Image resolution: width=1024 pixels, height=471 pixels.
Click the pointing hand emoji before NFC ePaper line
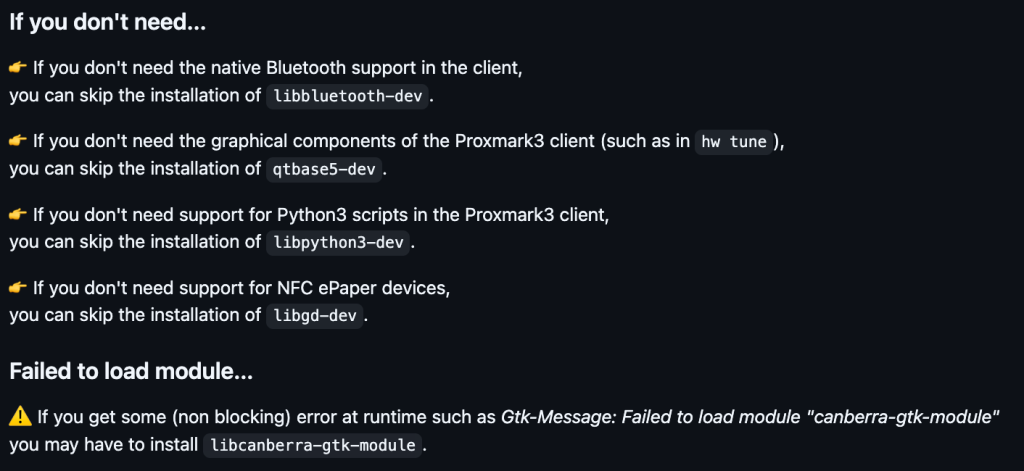coord(19,288)
